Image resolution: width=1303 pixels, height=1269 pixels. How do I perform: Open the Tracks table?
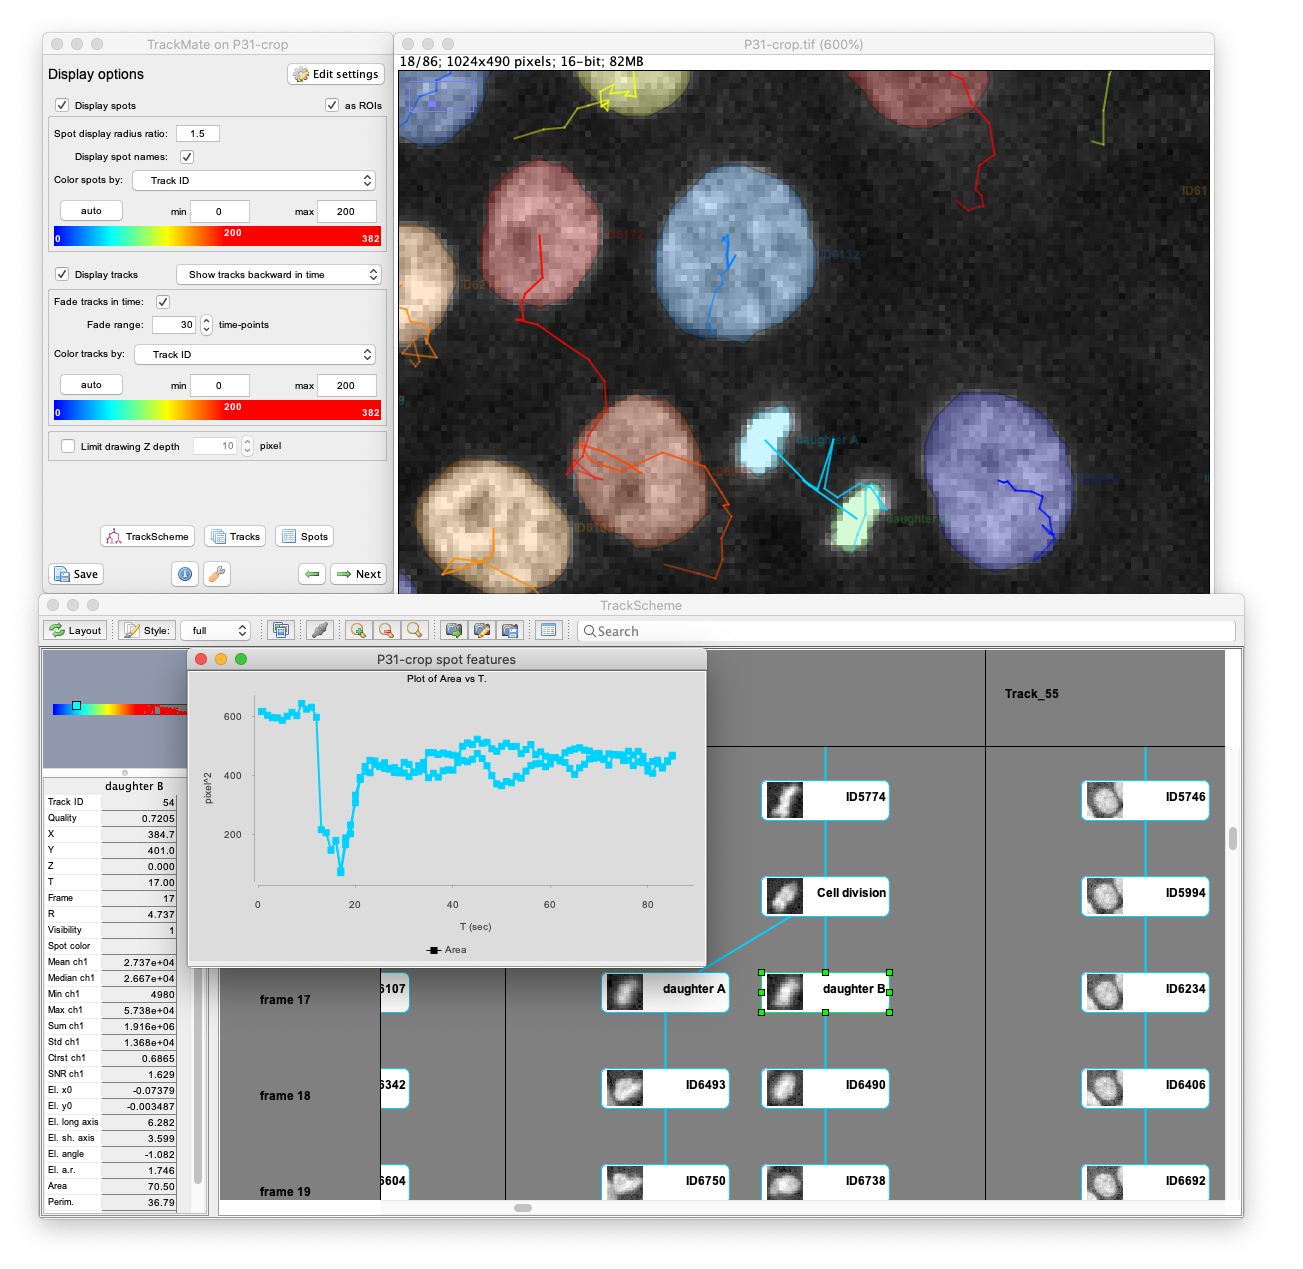point(235,536)
